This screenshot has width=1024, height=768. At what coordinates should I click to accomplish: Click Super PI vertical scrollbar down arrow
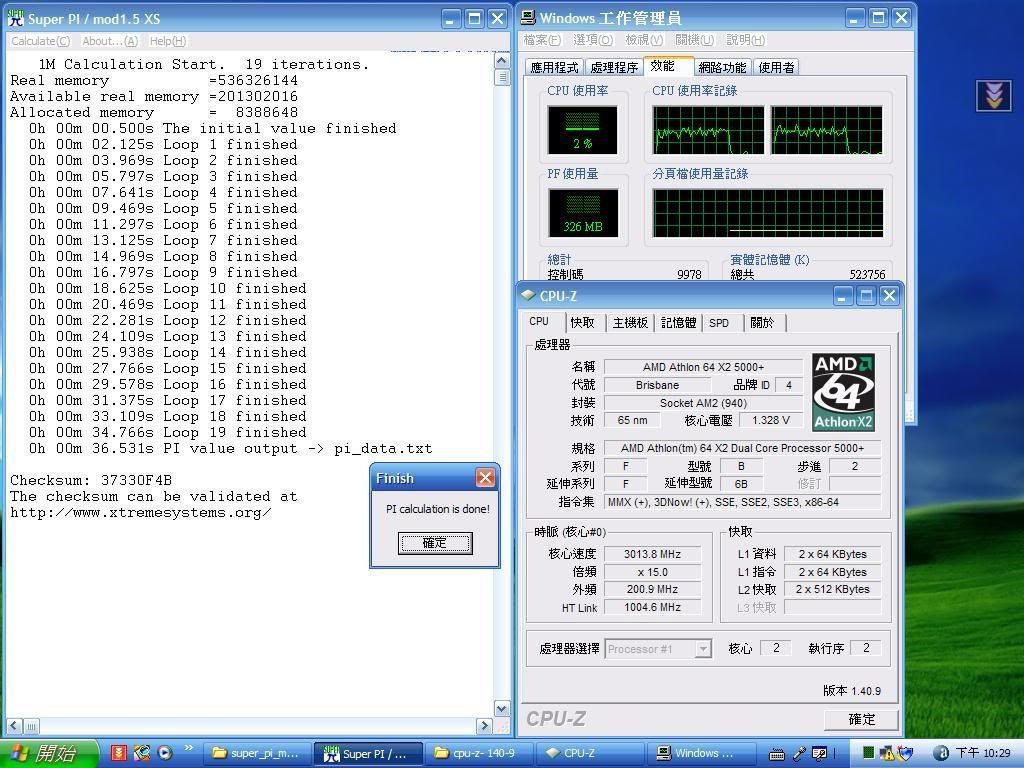pos(502,709)
